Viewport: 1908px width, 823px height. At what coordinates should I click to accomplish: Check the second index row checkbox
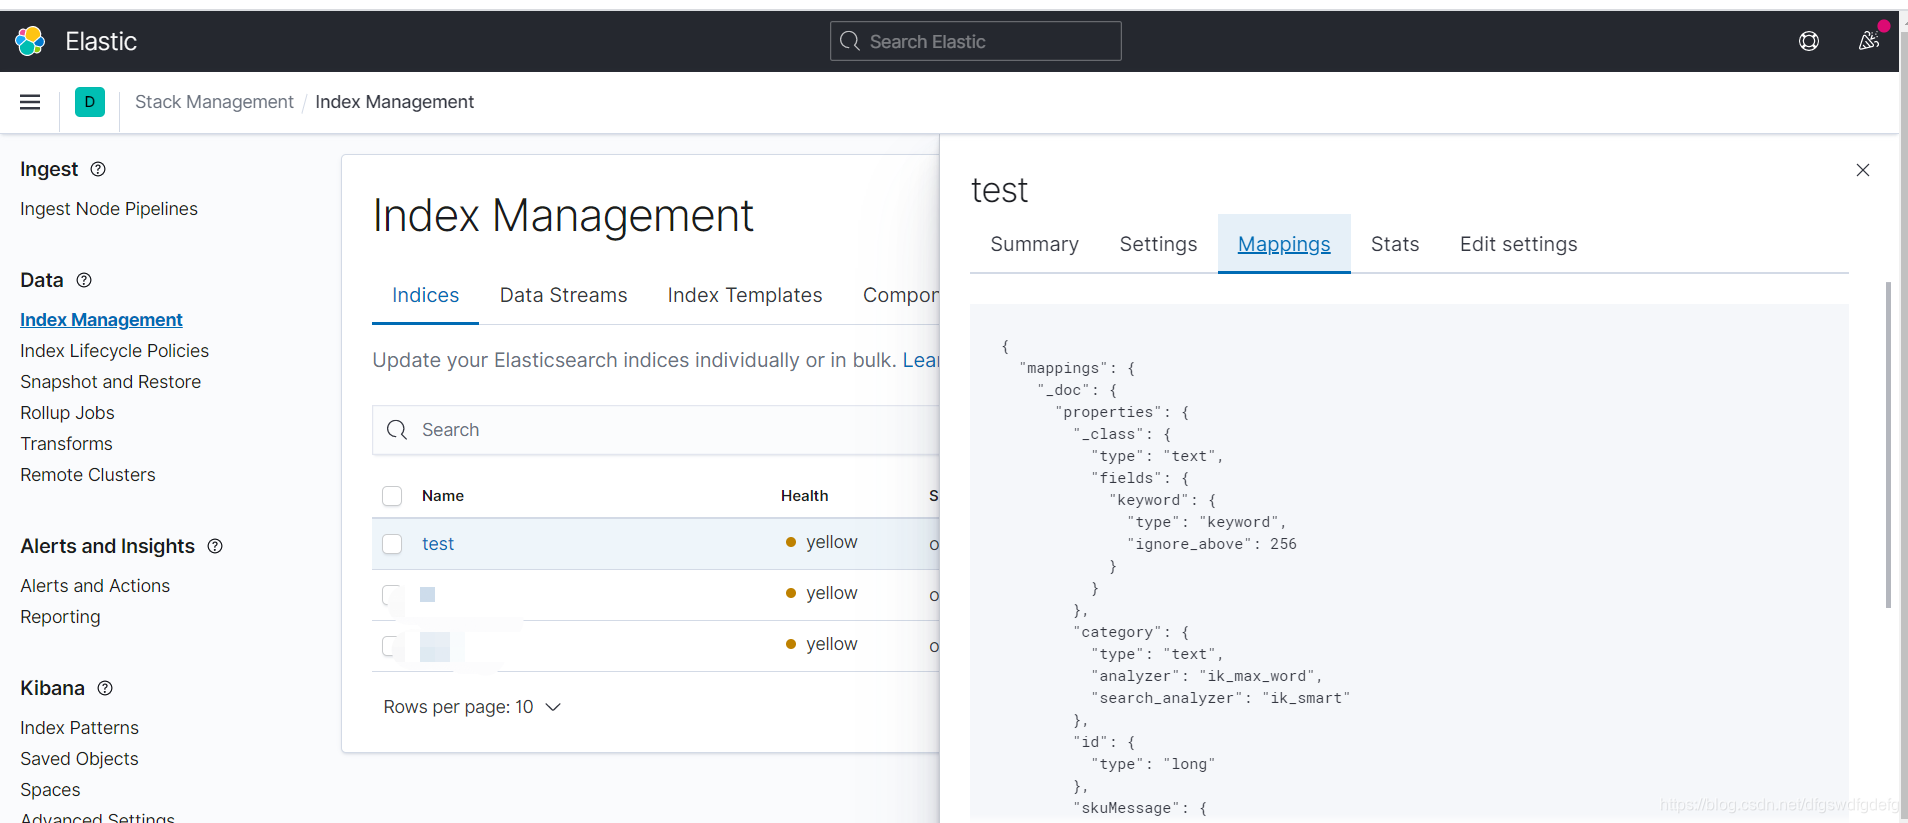(x=392, y=595)
